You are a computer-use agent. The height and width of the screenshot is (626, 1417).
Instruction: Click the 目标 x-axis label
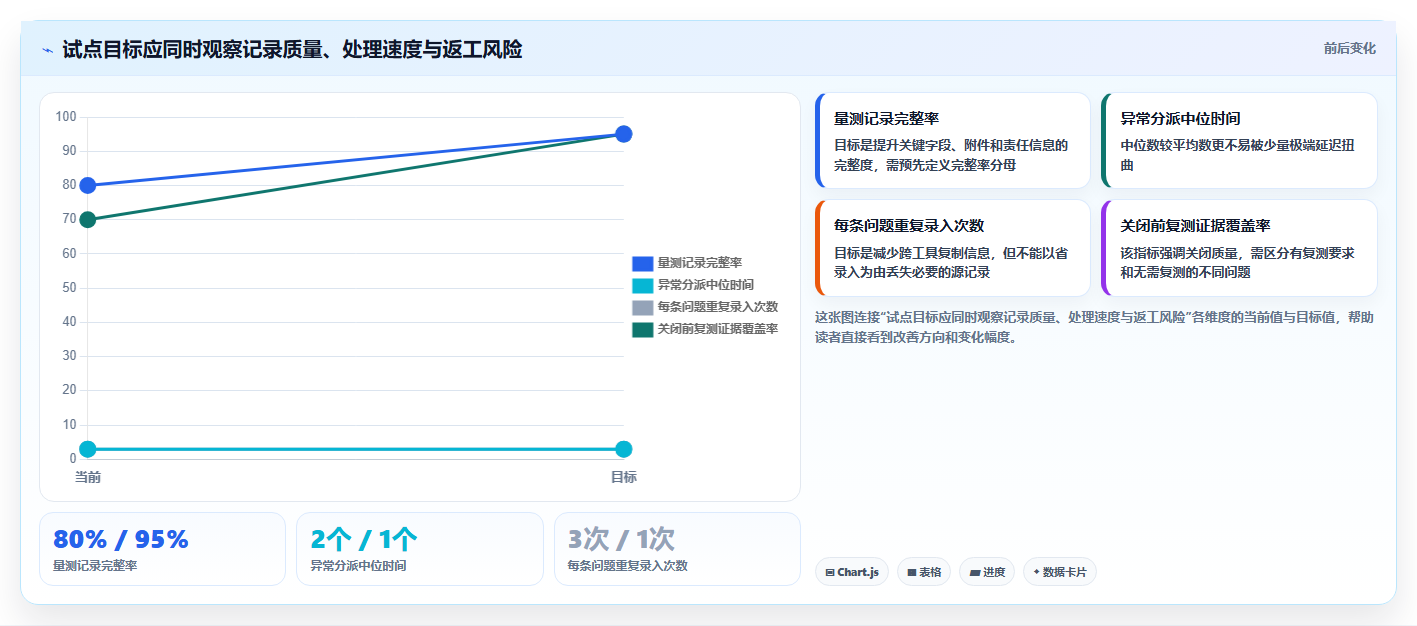623,477
